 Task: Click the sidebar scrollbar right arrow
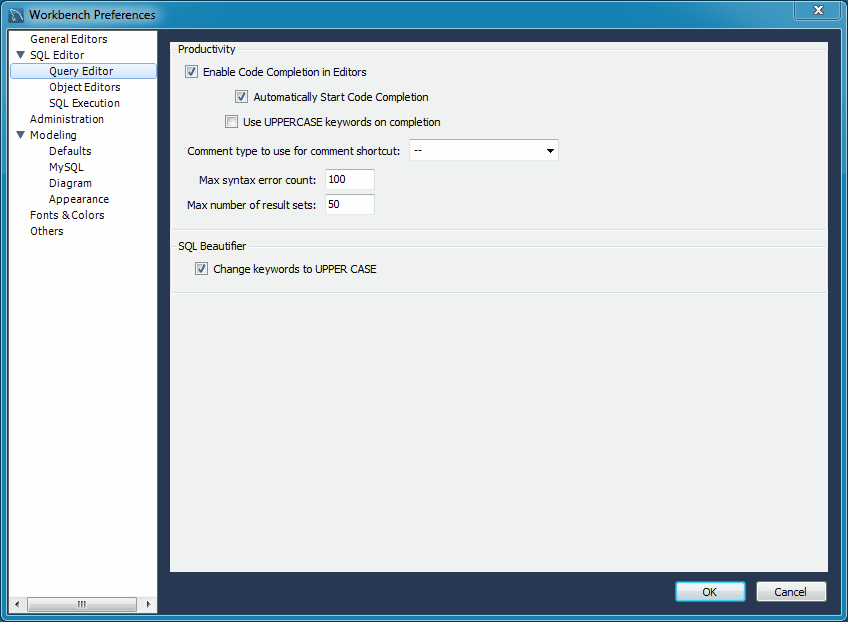tap(148, 604)
